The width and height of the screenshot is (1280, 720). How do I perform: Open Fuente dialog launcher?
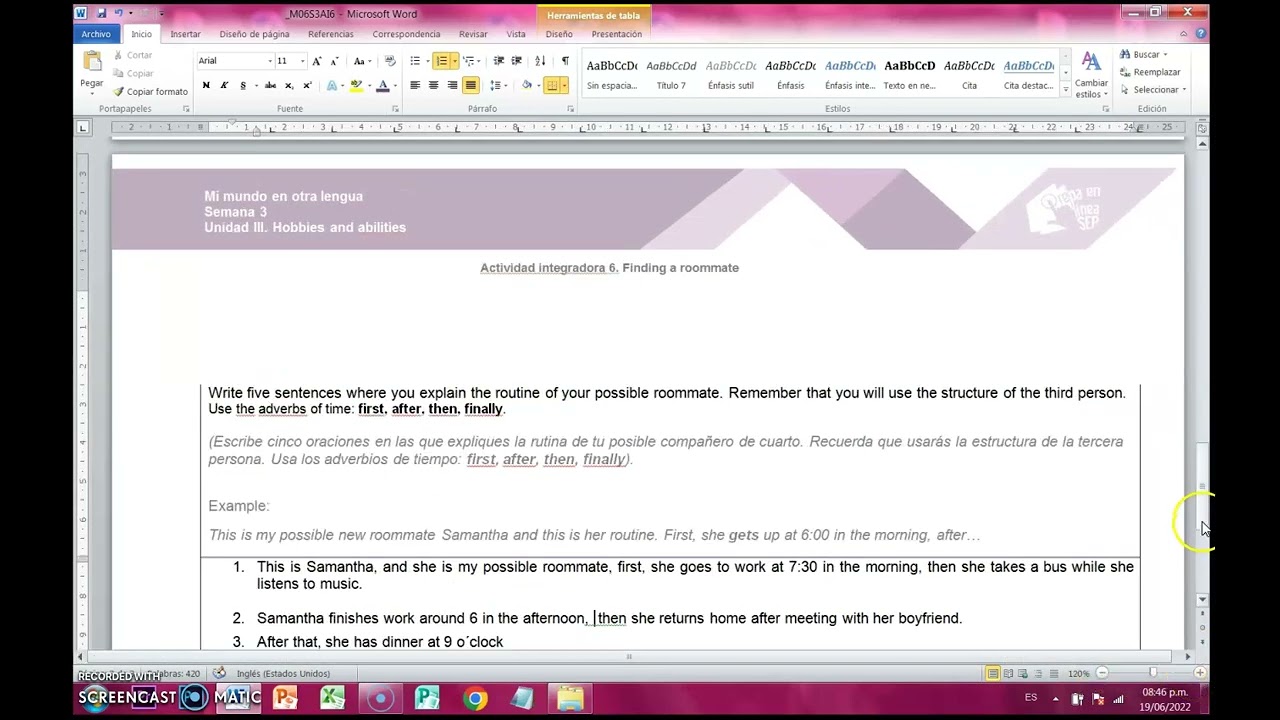[395, 109]
